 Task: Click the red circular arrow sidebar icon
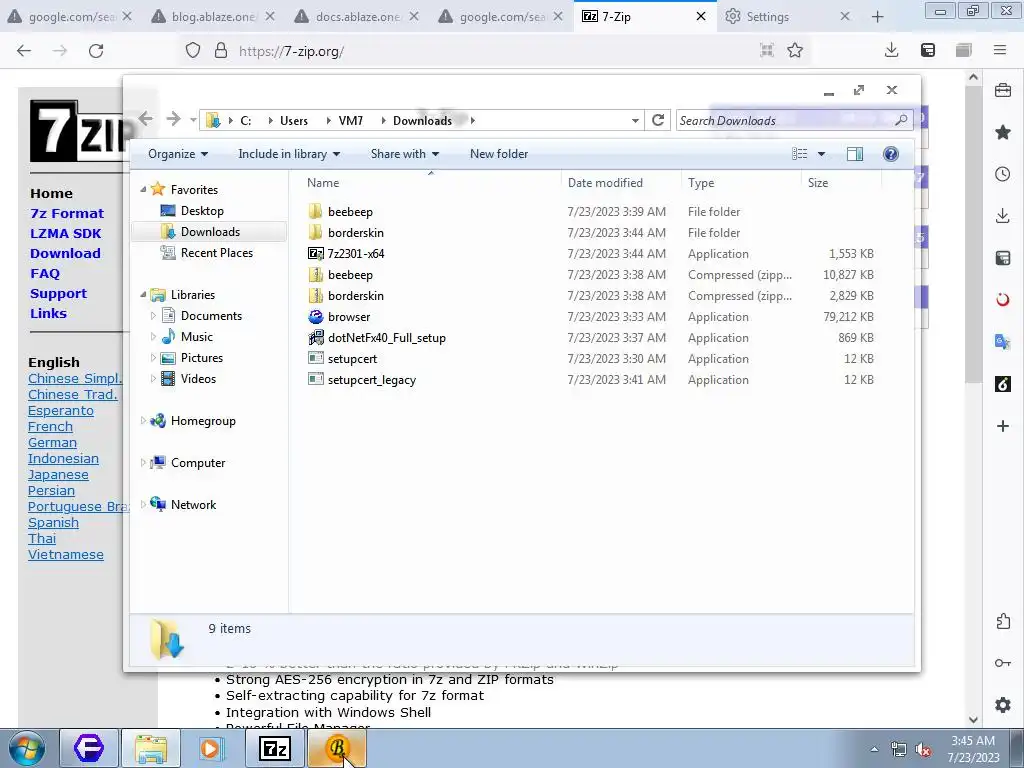[x=1003, y=300]
